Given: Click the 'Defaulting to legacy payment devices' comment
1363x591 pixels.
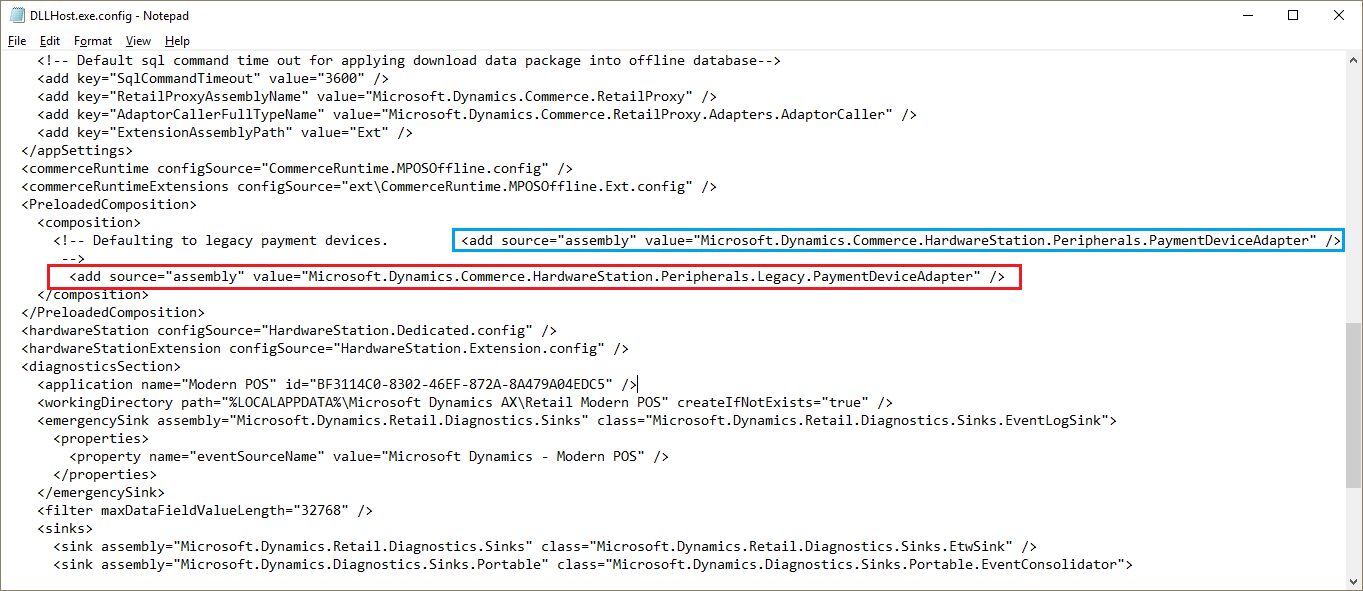Looking at the screenshot, I should [x=220, y=240].
